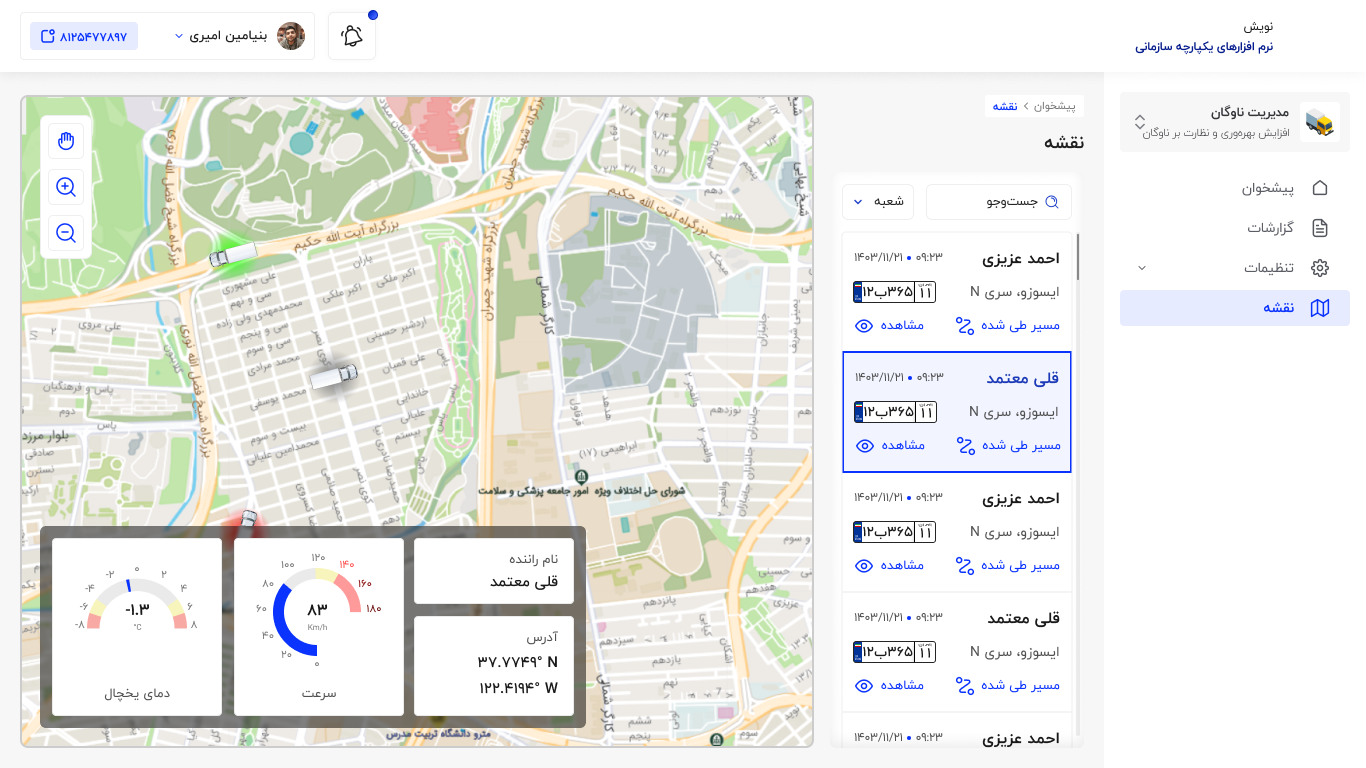Screen dimensions: 1366x768
Task: Click the سرعت speed gauge
Action: click(x=319, y=627)
